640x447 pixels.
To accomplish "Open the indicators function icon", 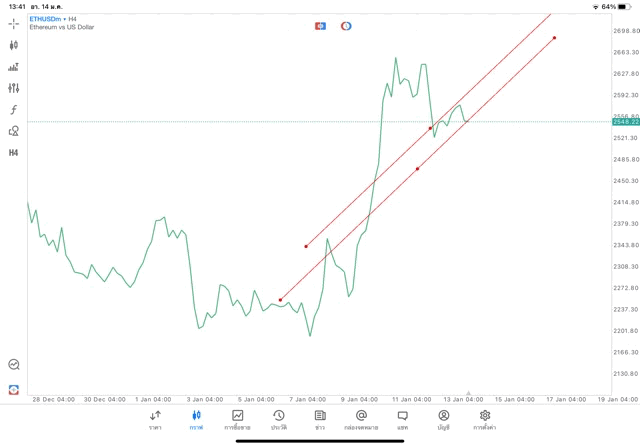I will [x=14, y=110].
